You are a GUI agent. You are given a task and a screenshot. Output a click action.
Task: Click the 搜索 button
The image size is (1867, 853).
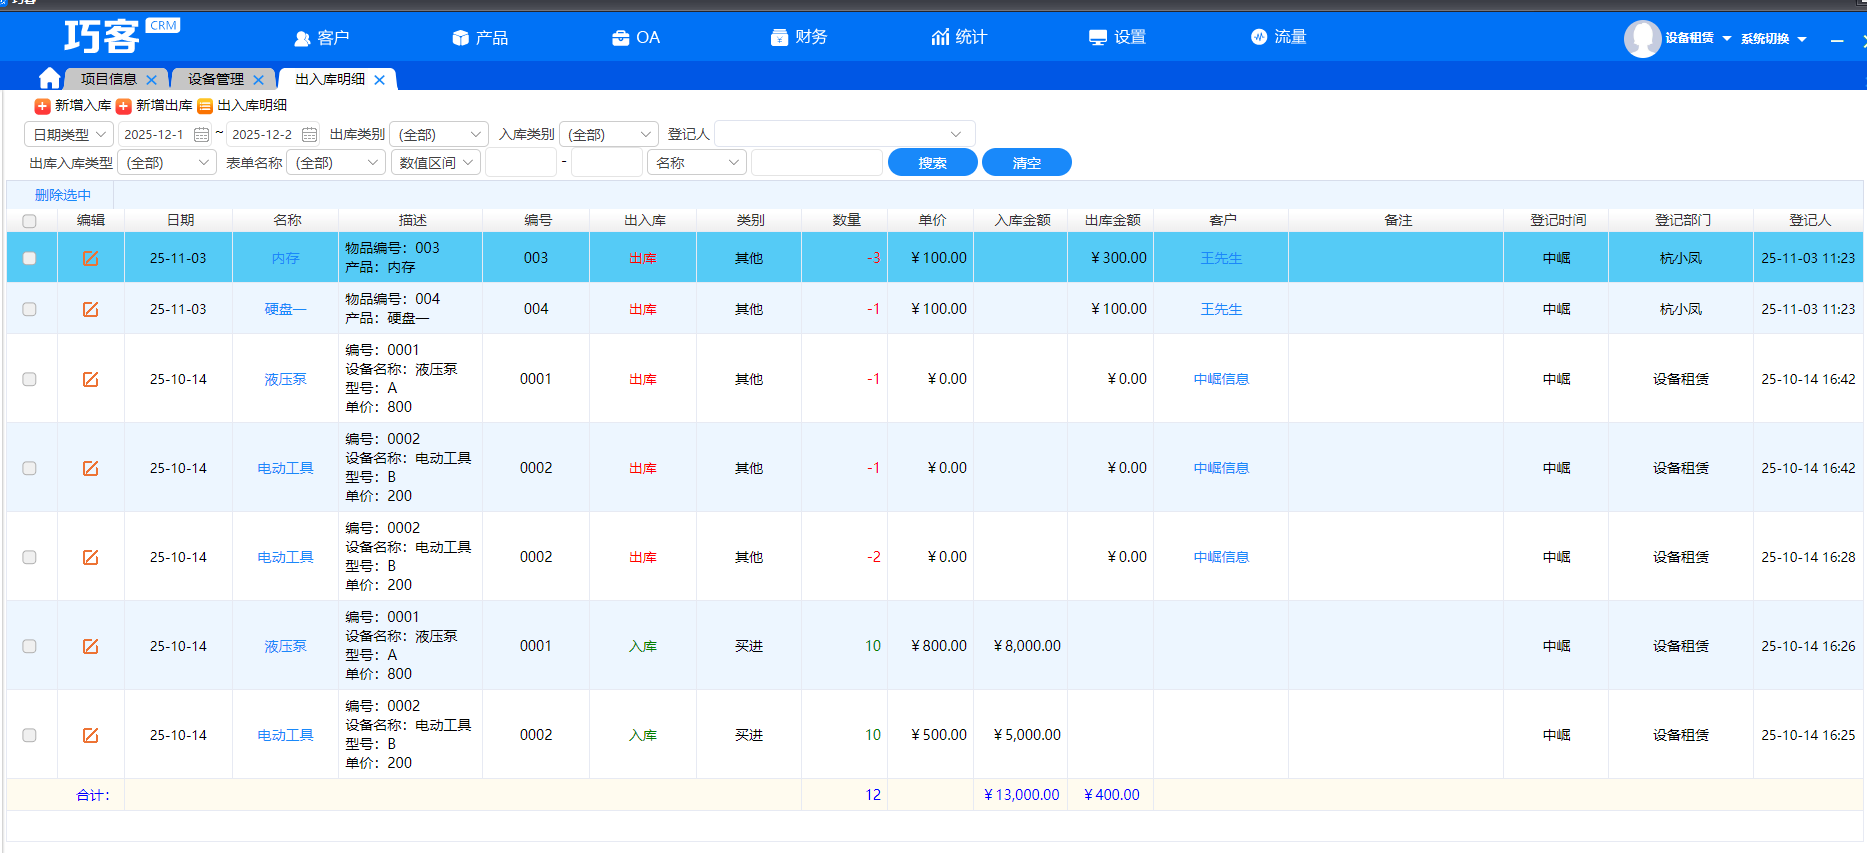932,162
